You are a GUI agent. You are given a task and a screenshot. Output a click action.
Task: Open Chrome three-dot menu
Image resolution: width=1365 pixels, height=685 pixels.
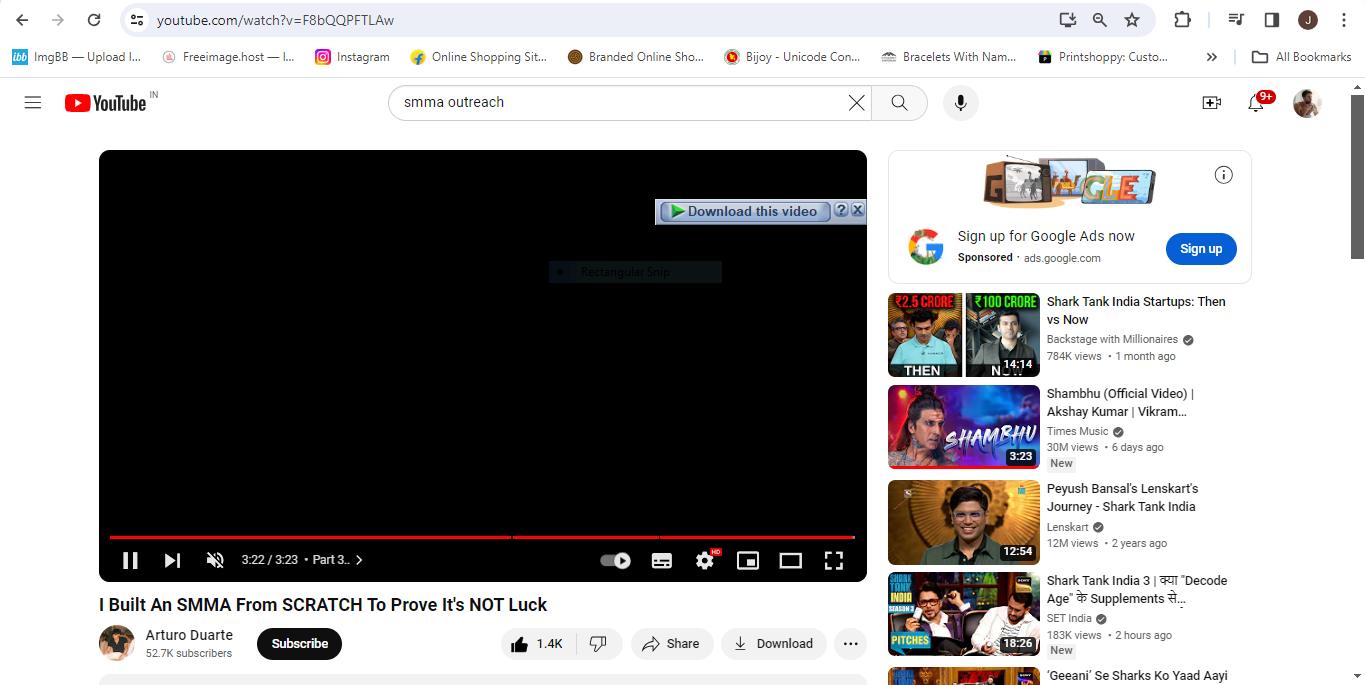tap(1342, 20)
